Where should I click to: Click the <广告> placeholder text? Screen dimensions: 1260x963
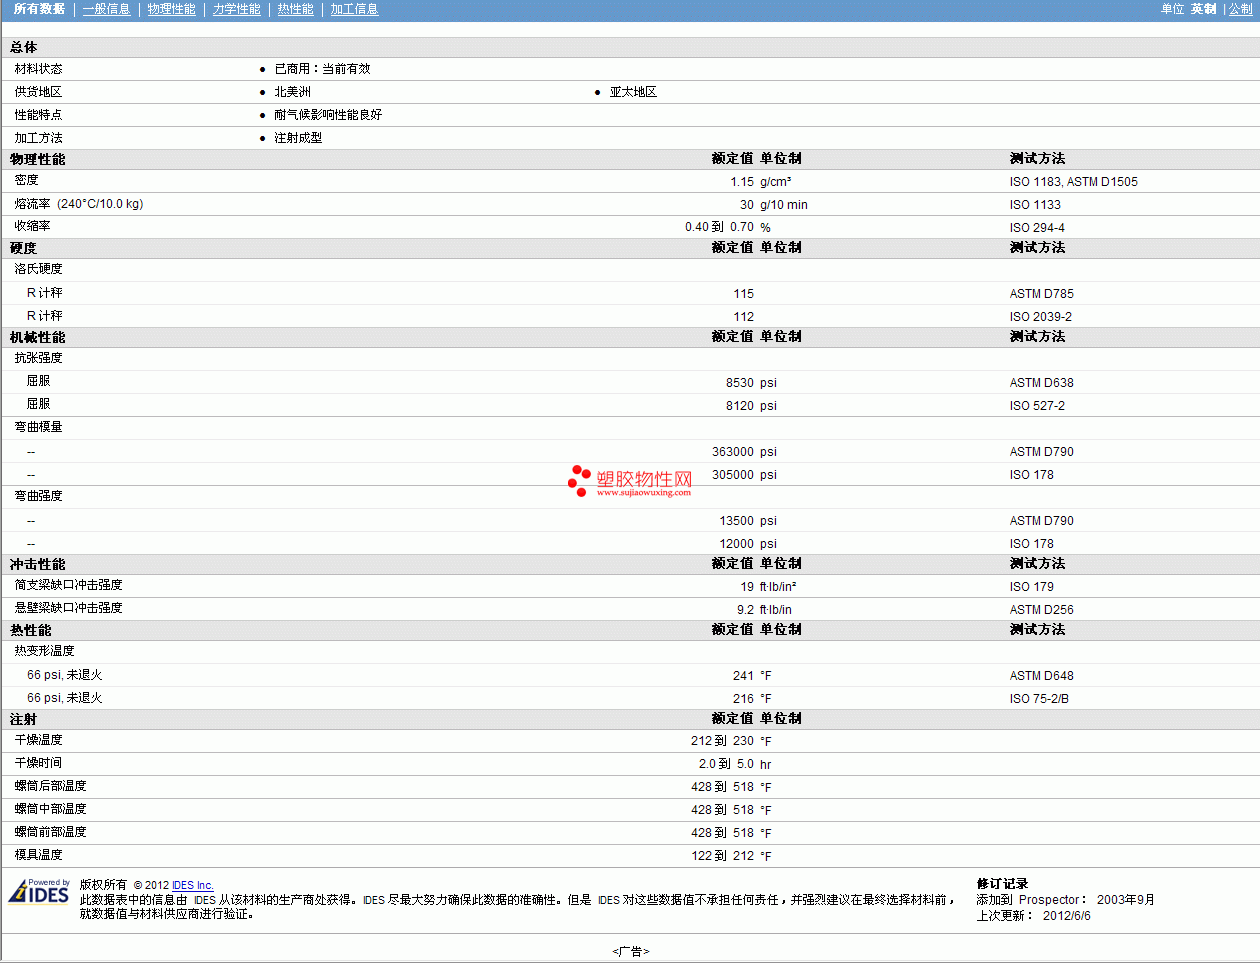(630, 951)
